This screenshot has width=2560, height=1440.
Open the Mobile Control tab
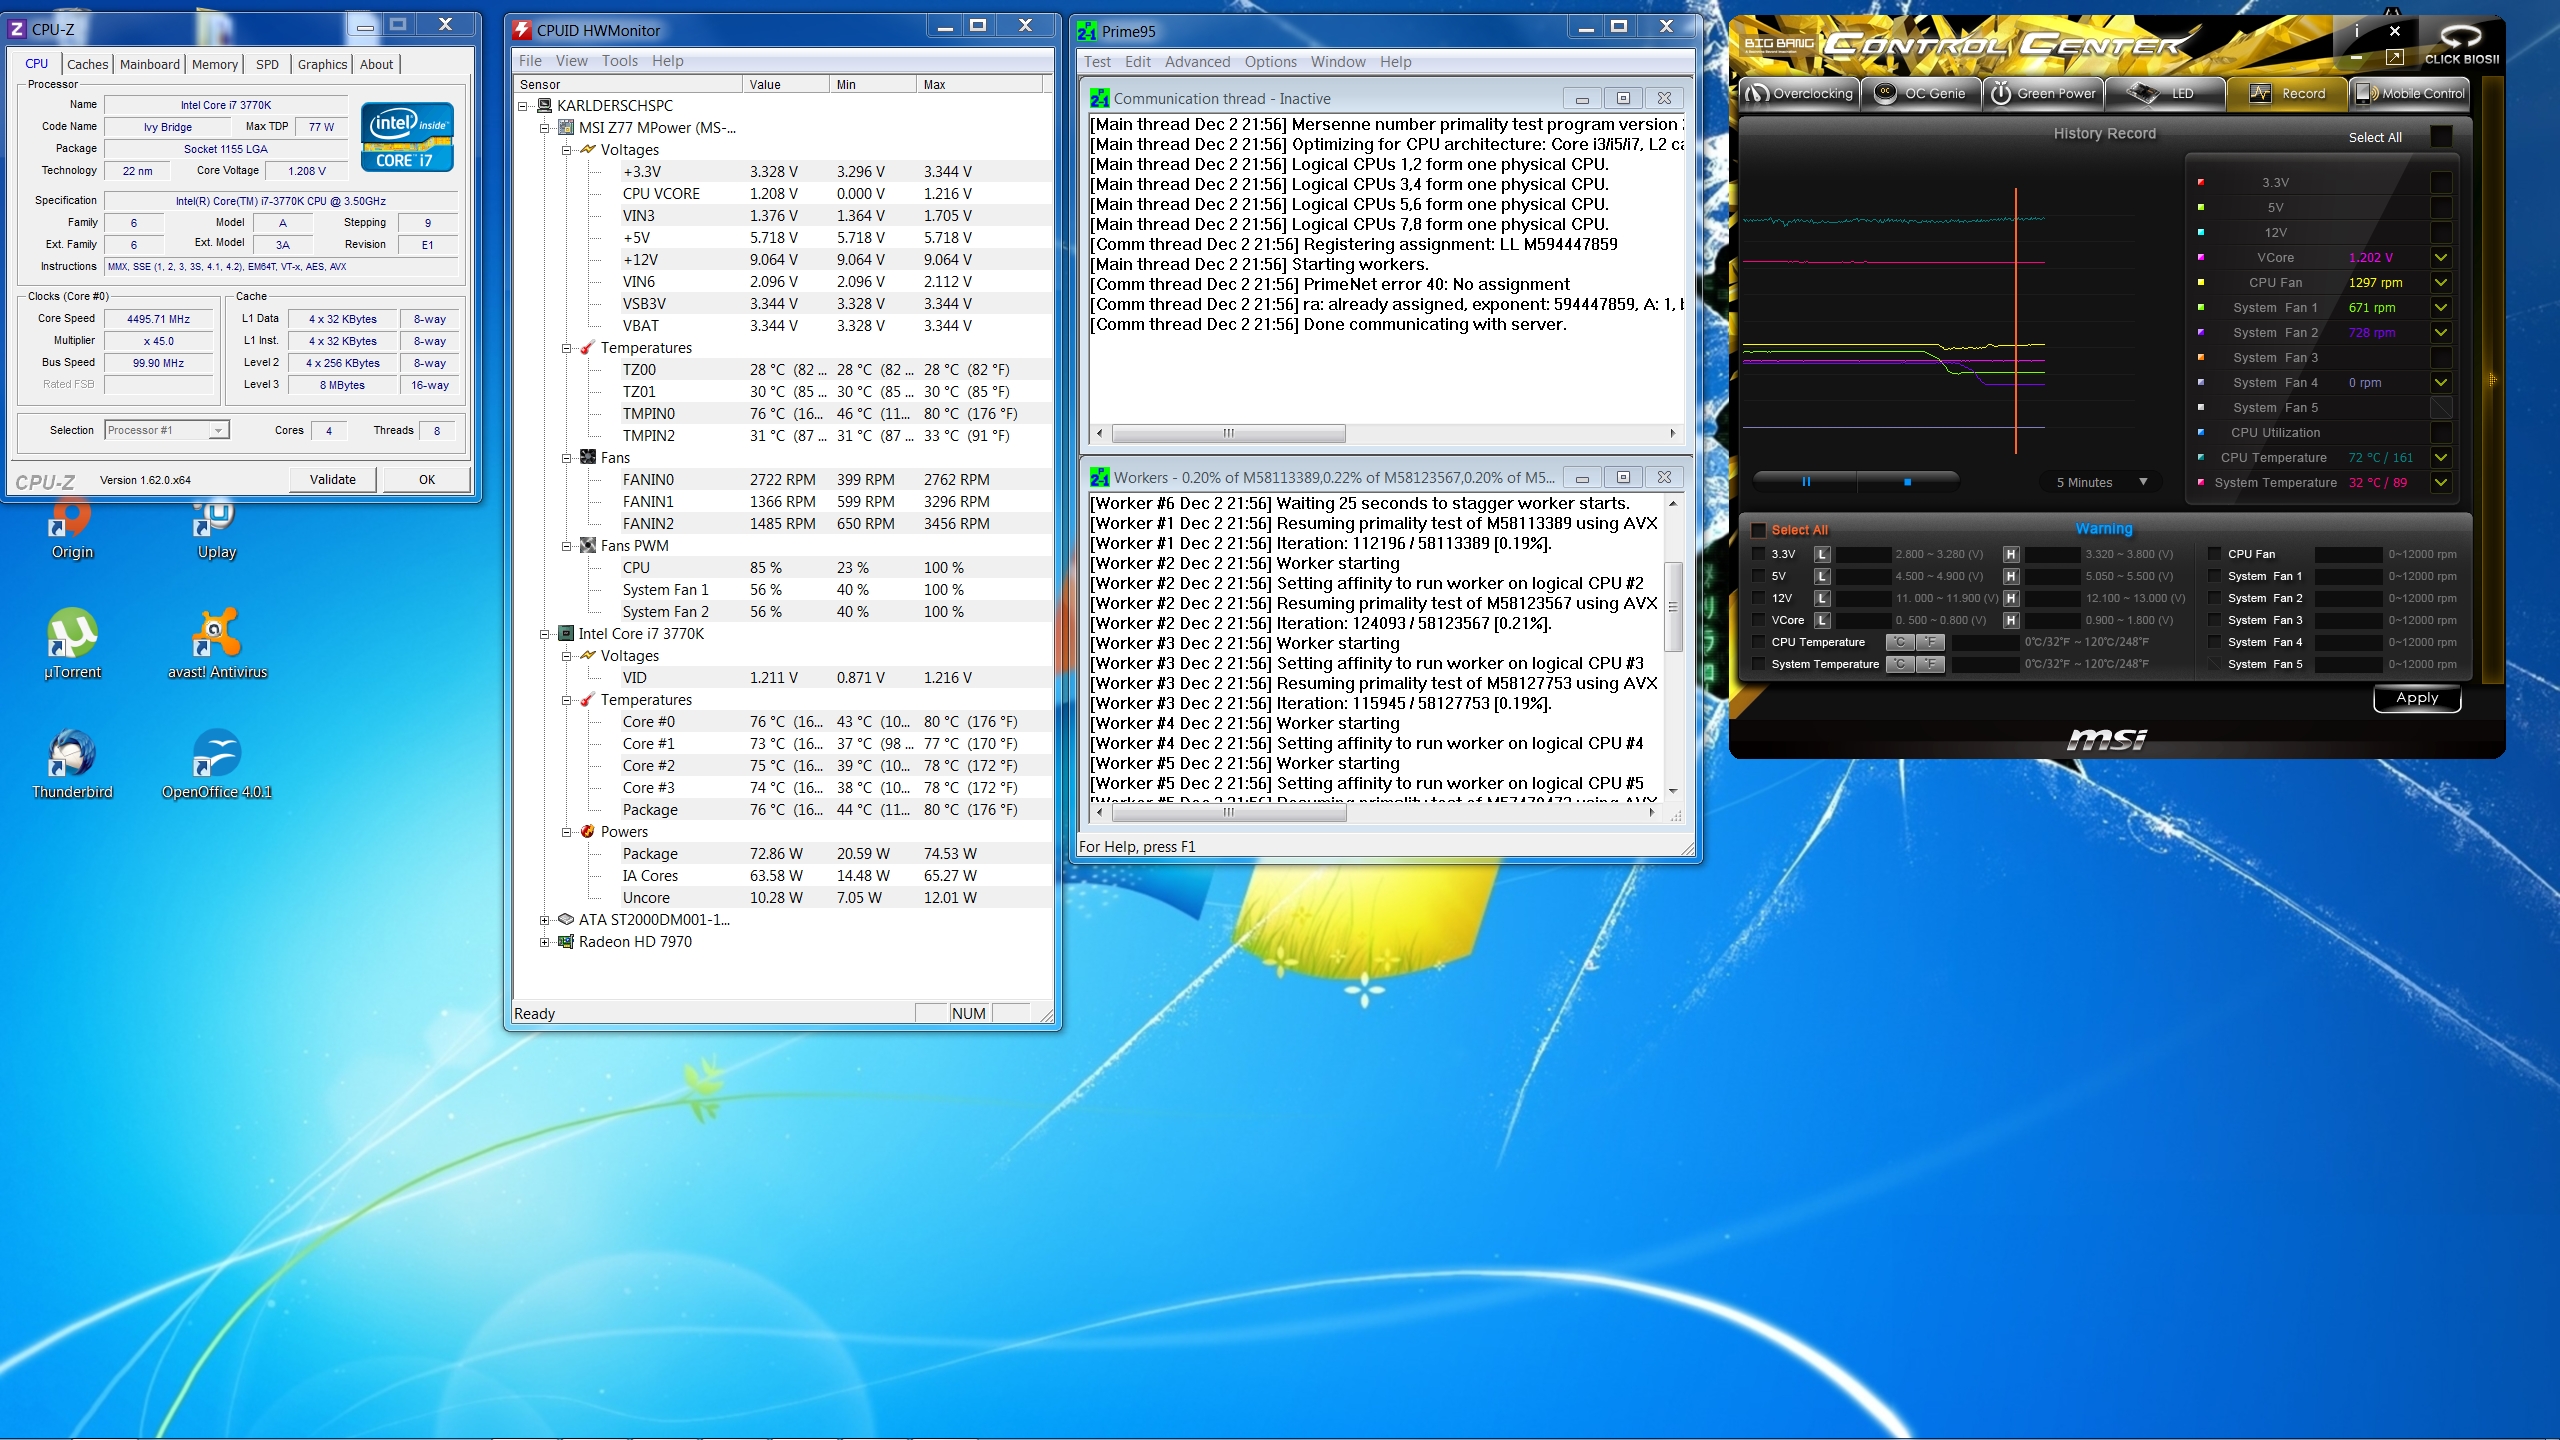[x=2409, y=93]
